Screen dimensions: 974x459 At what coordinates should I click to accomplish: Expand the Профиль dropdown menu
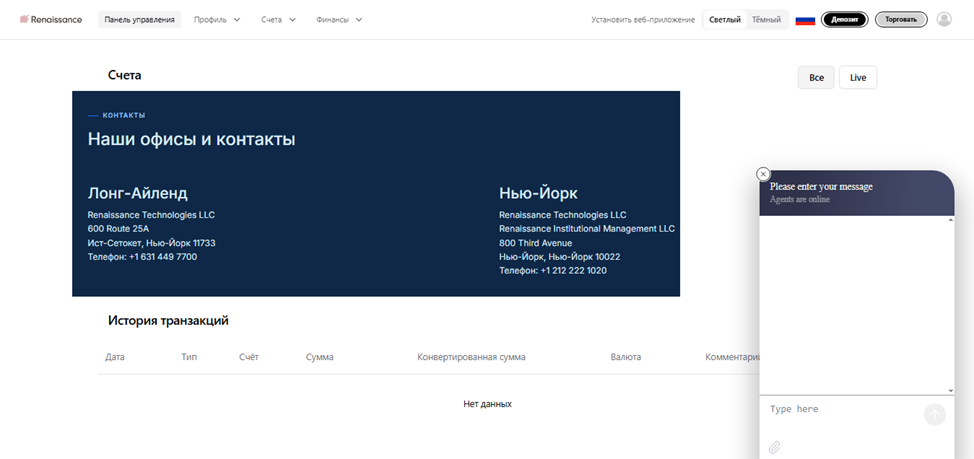coord(217,19)
